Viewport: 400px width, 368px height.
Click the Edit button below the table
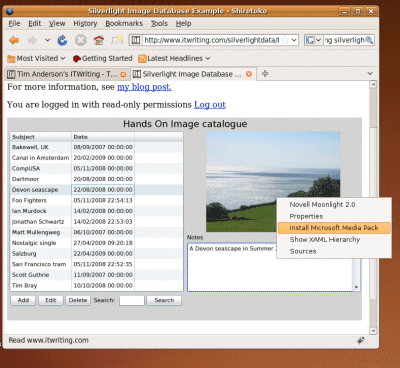(x=51, y=300)
